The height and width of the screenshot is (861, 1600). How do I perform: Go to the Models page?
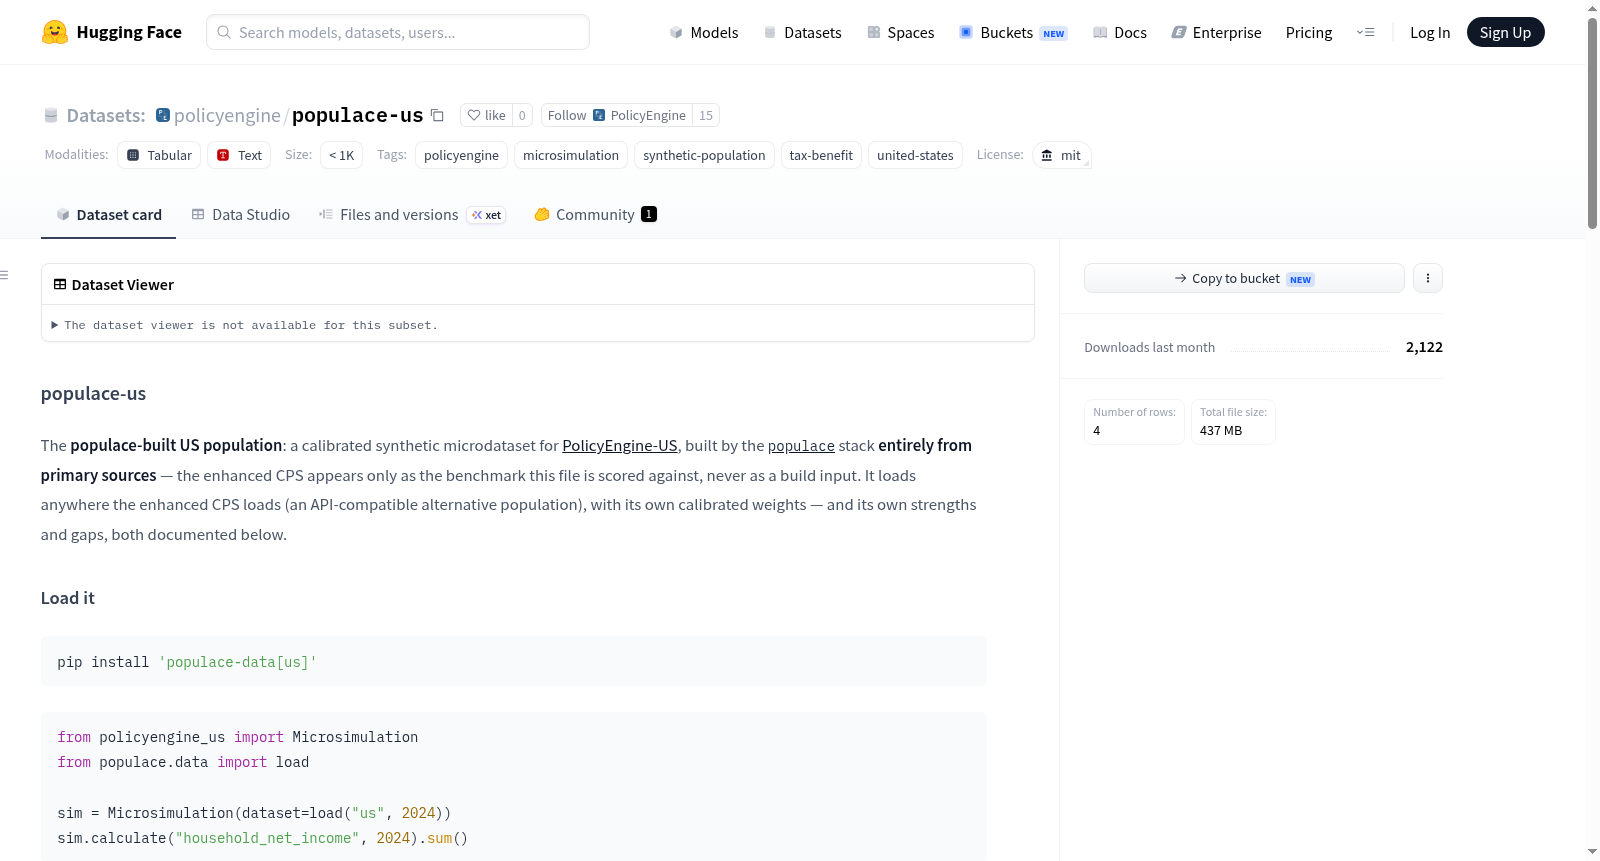coord(704,32)
